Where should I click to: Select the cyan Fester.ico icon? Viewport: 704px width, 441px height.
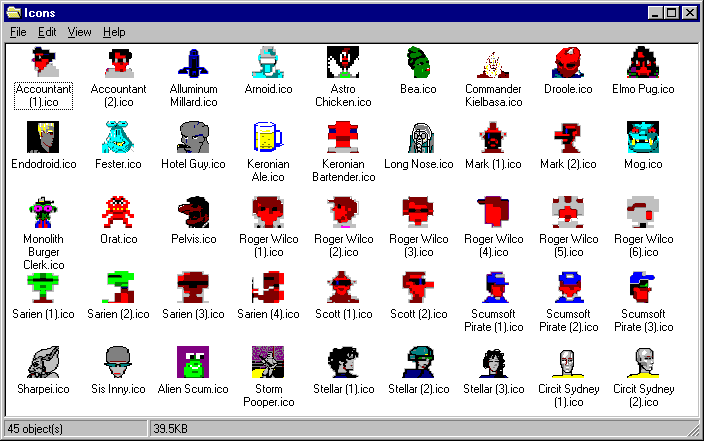pyautogui.click(x=119, y=137)
